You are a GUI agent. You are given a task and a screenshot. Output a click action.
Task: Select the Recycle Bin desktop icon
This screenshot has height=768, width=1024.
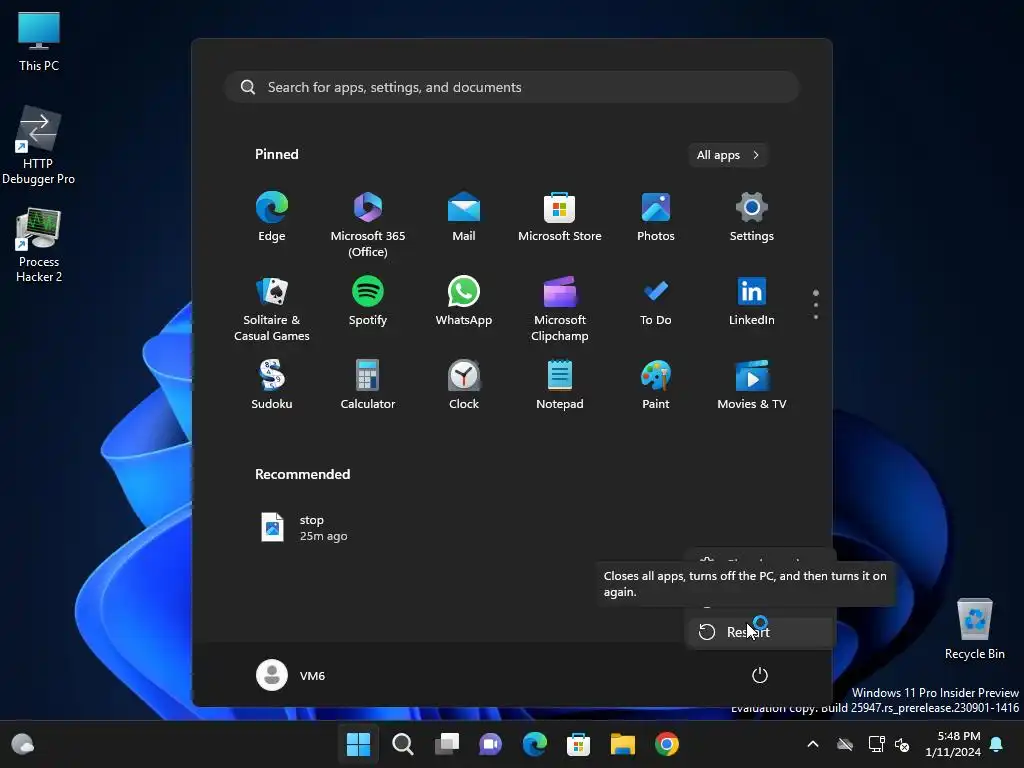click(x=974, y=629)
